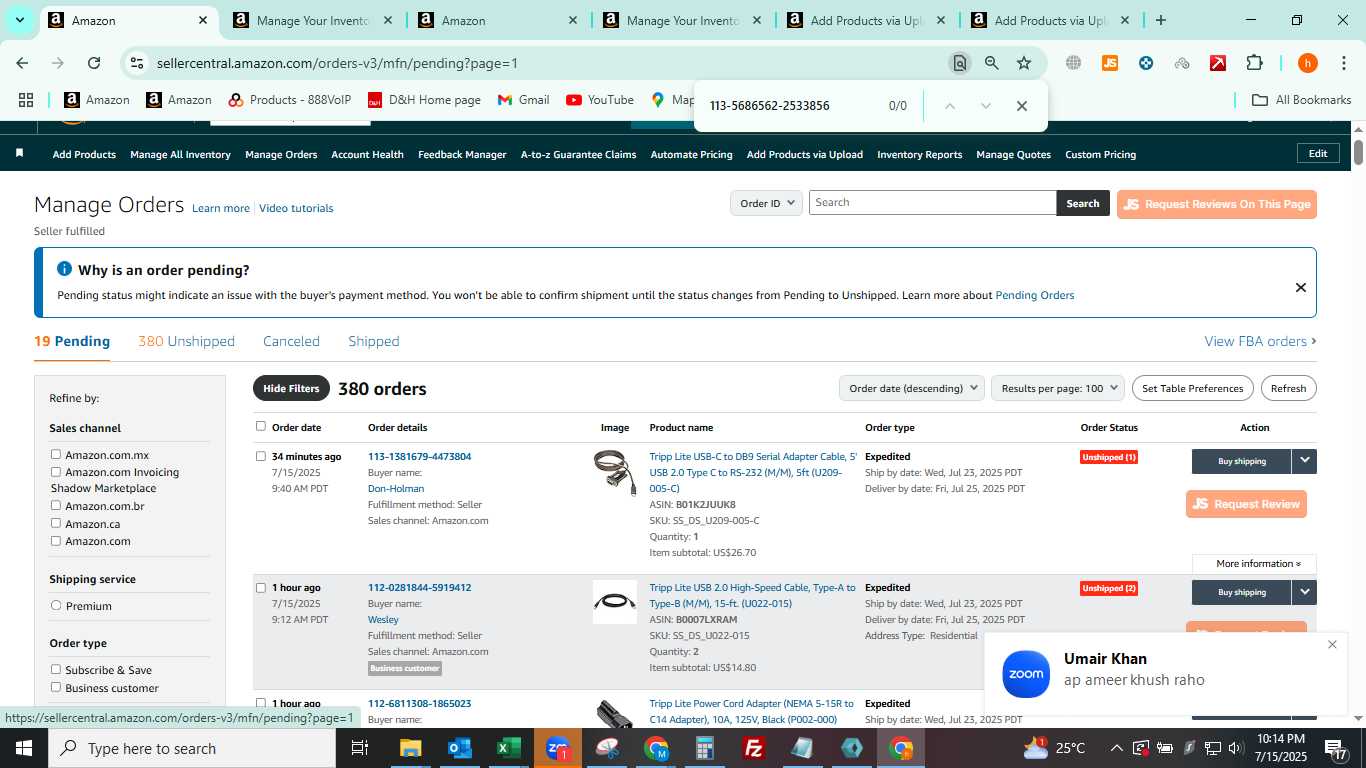The height and width of the screenshot is (768, 1366).
Task: Open Results per page: 100 dropdown
Action: (1058, 388)
